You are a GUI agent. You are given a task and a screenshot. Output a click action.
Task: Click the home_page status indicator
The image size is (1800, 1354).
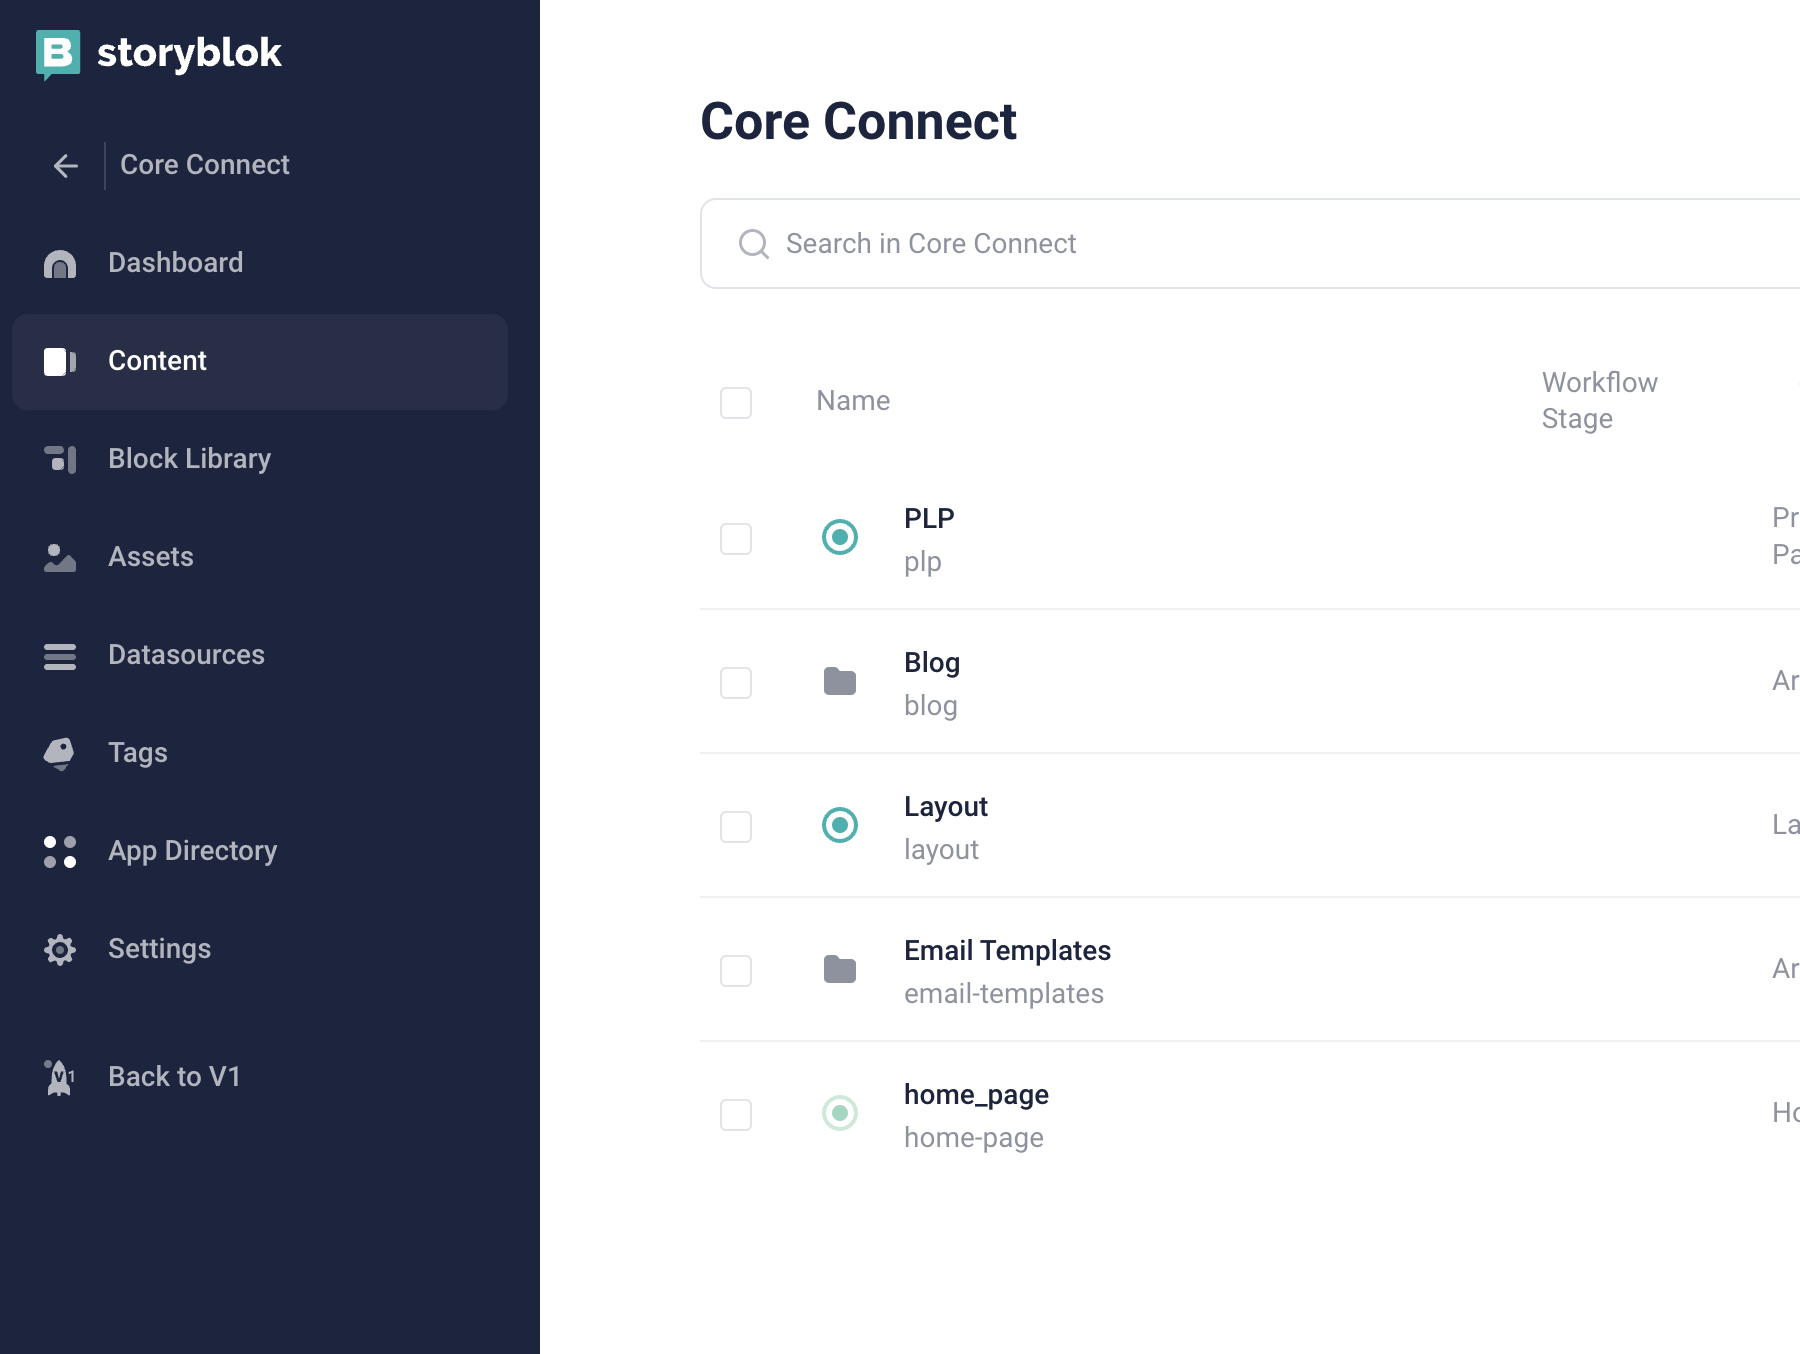pyautogui.click(x=840, y=1113)
